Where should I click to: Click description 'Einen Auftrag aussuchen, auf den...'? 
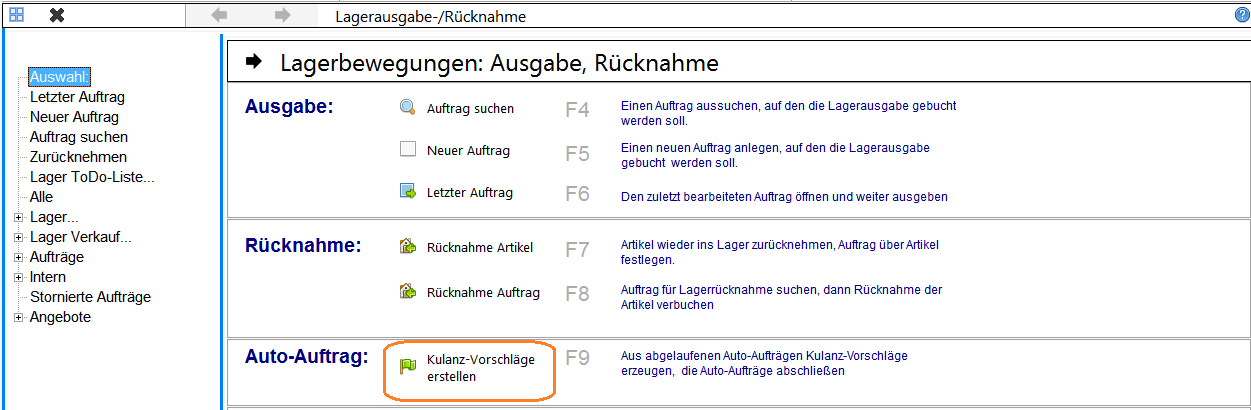click(x=789, y=113)
